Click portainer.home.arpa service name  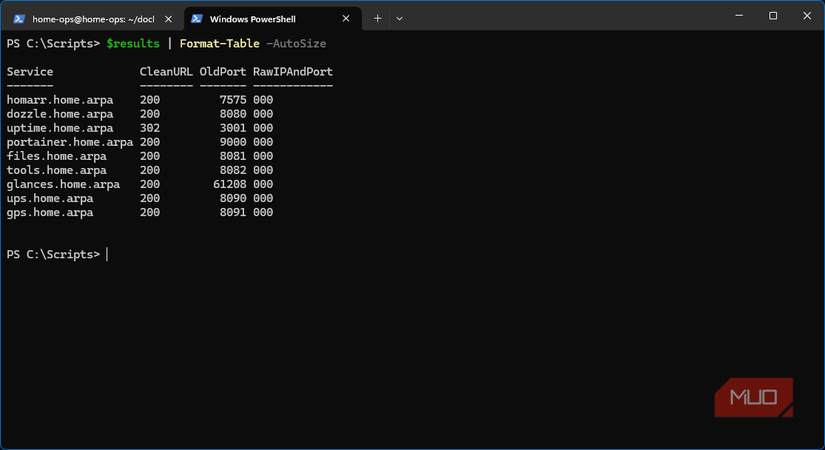pyautogui.click(x=70, y=142)
